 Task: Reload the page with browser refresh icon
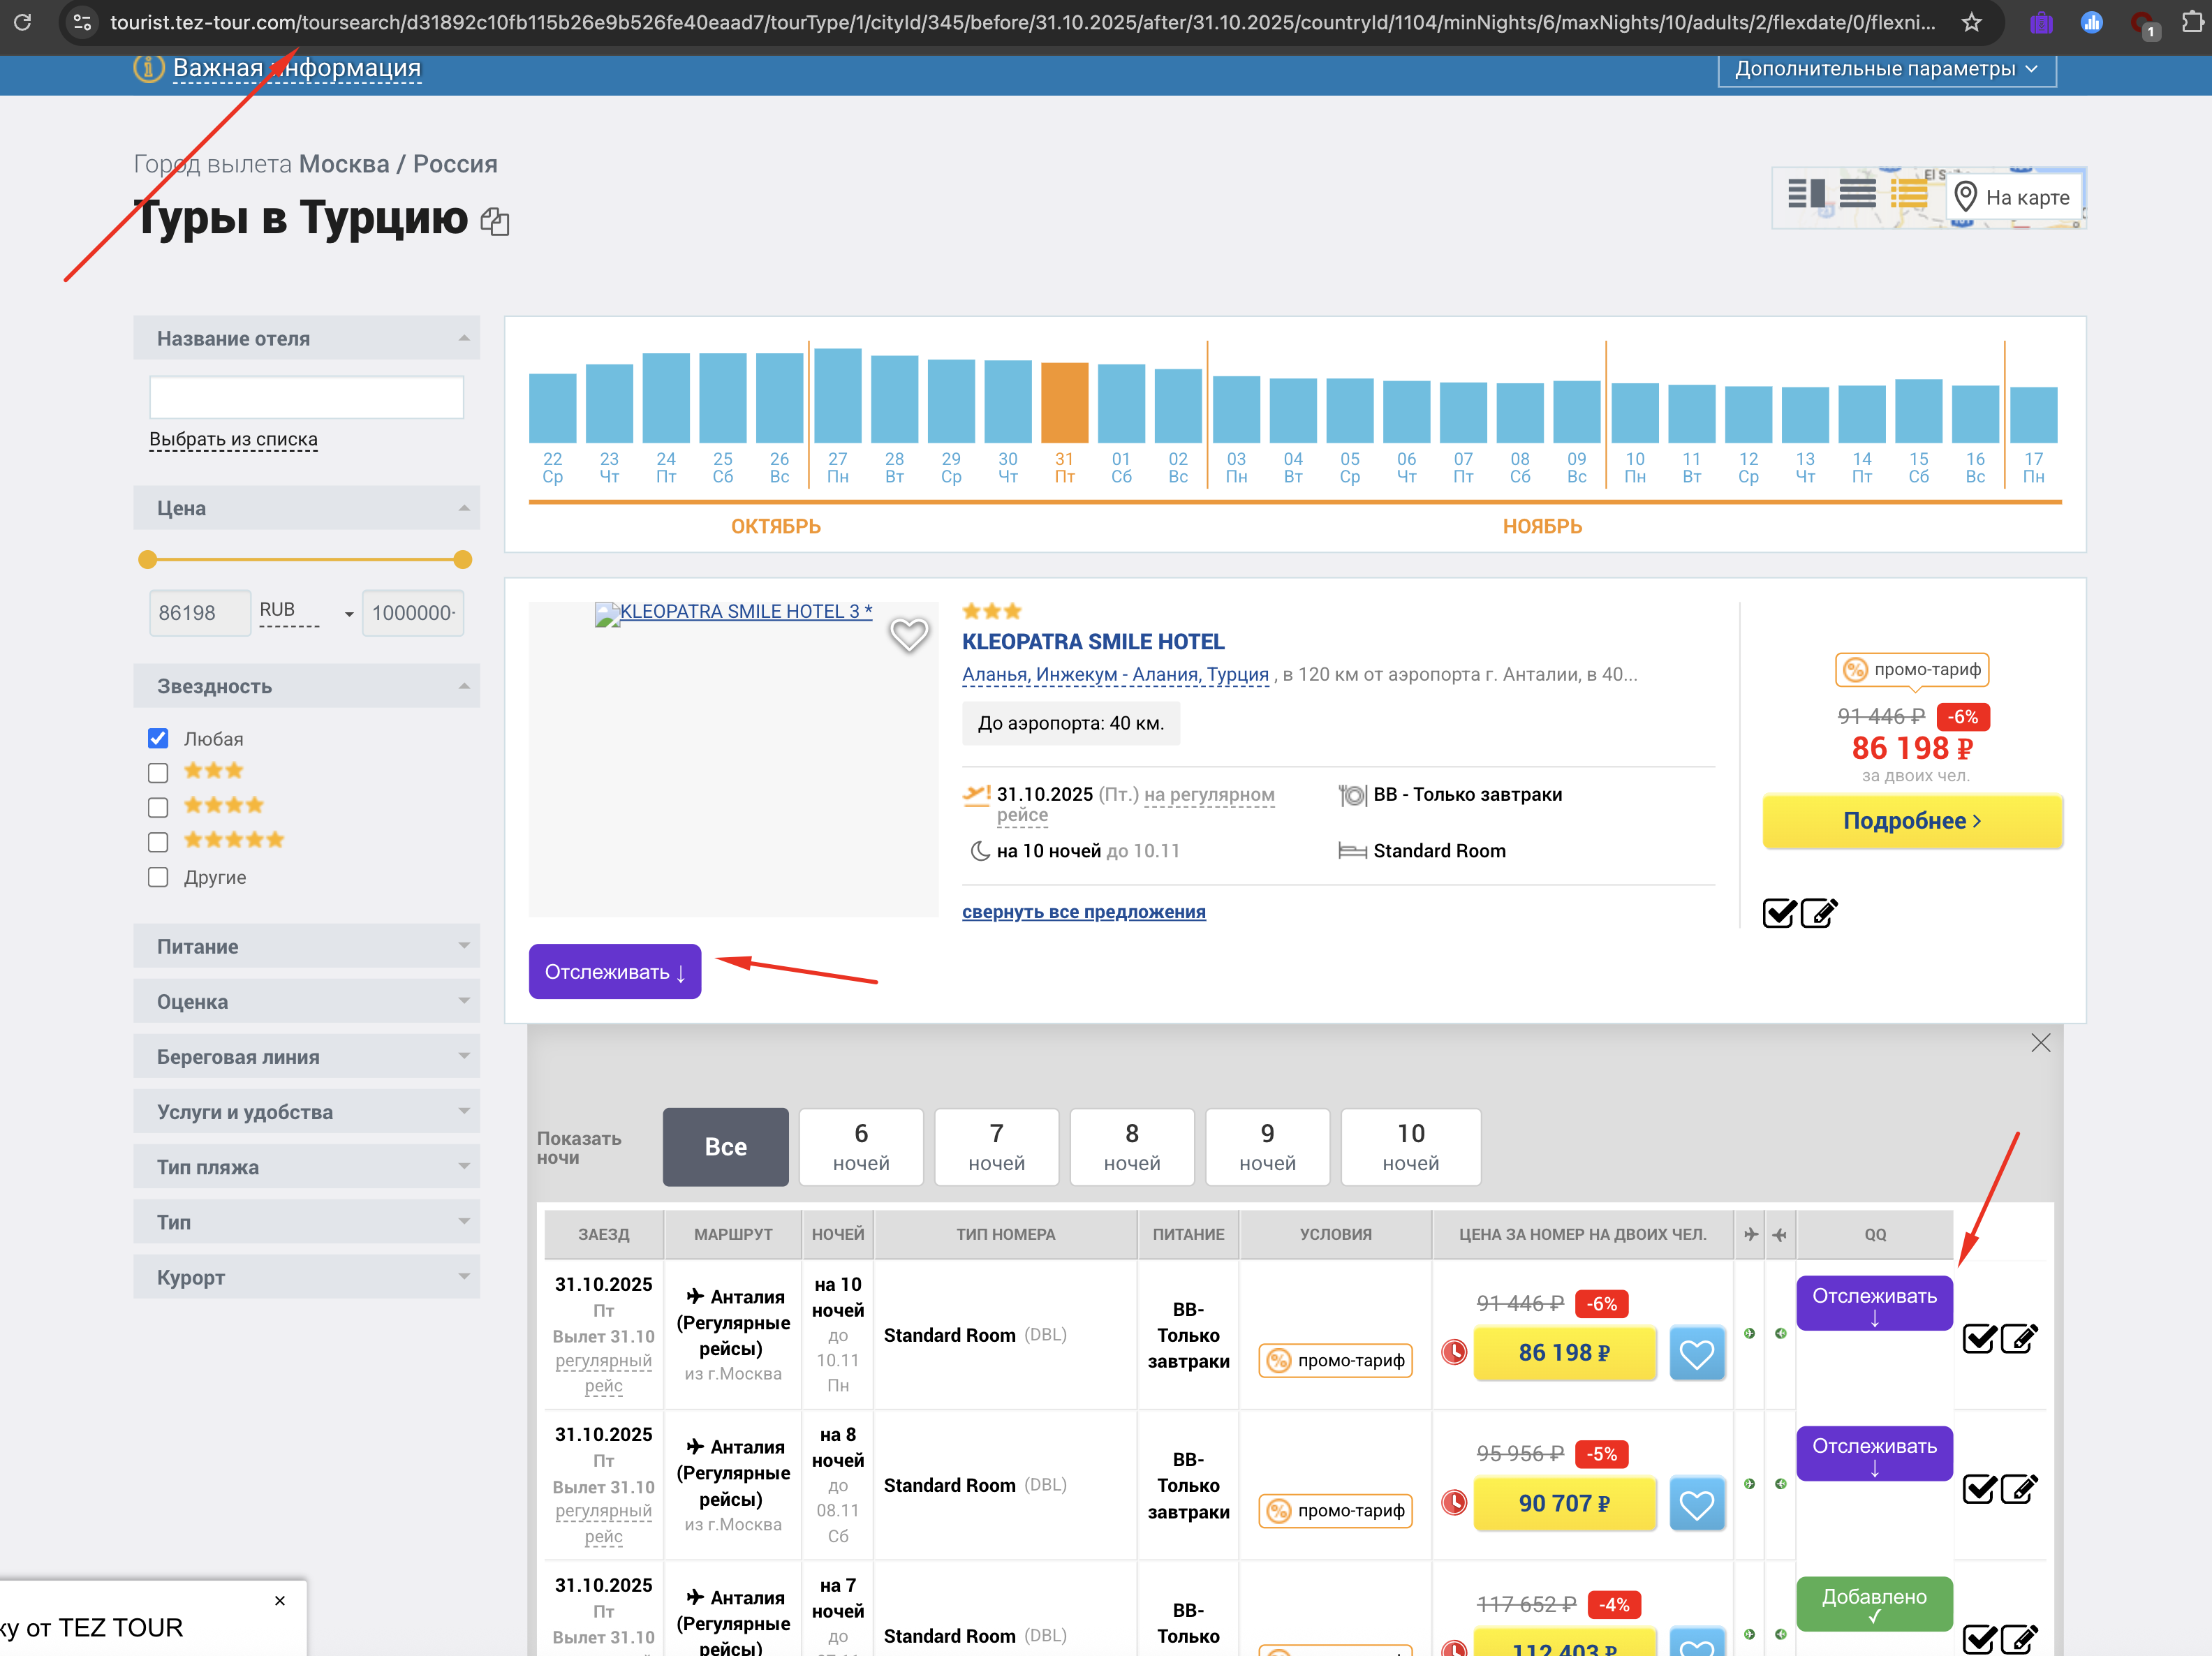pos(22,22)
